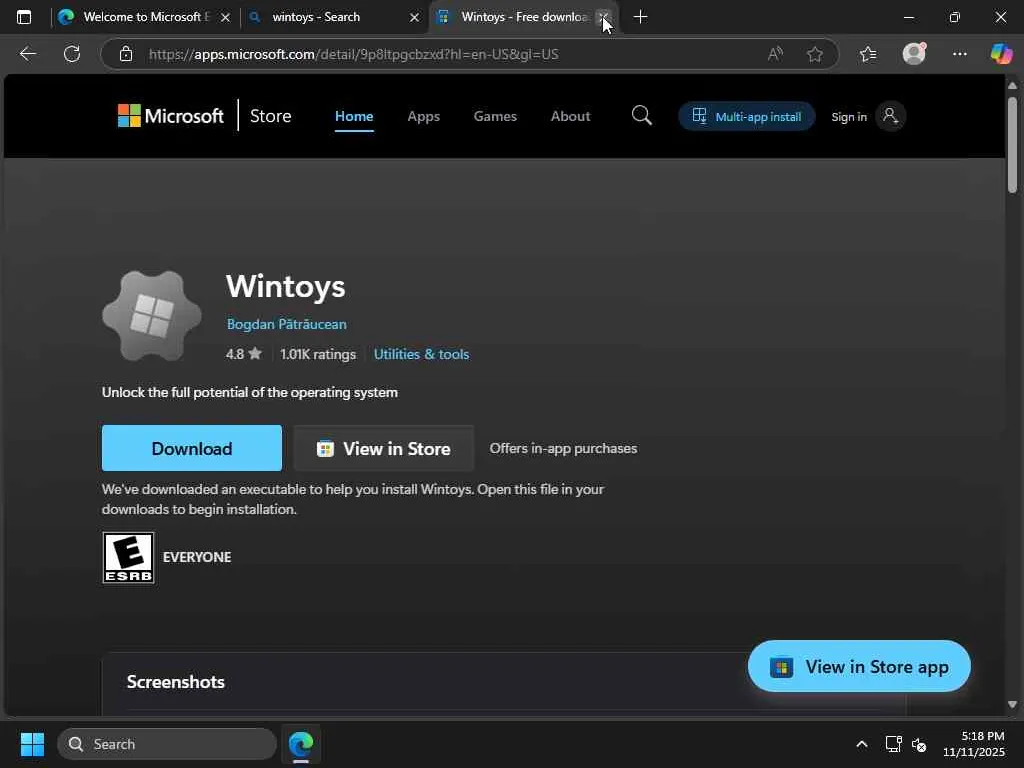The image size is (1024, 768).
Task: Click the ESRB Everyone rating badge
Action: (129, 557)
